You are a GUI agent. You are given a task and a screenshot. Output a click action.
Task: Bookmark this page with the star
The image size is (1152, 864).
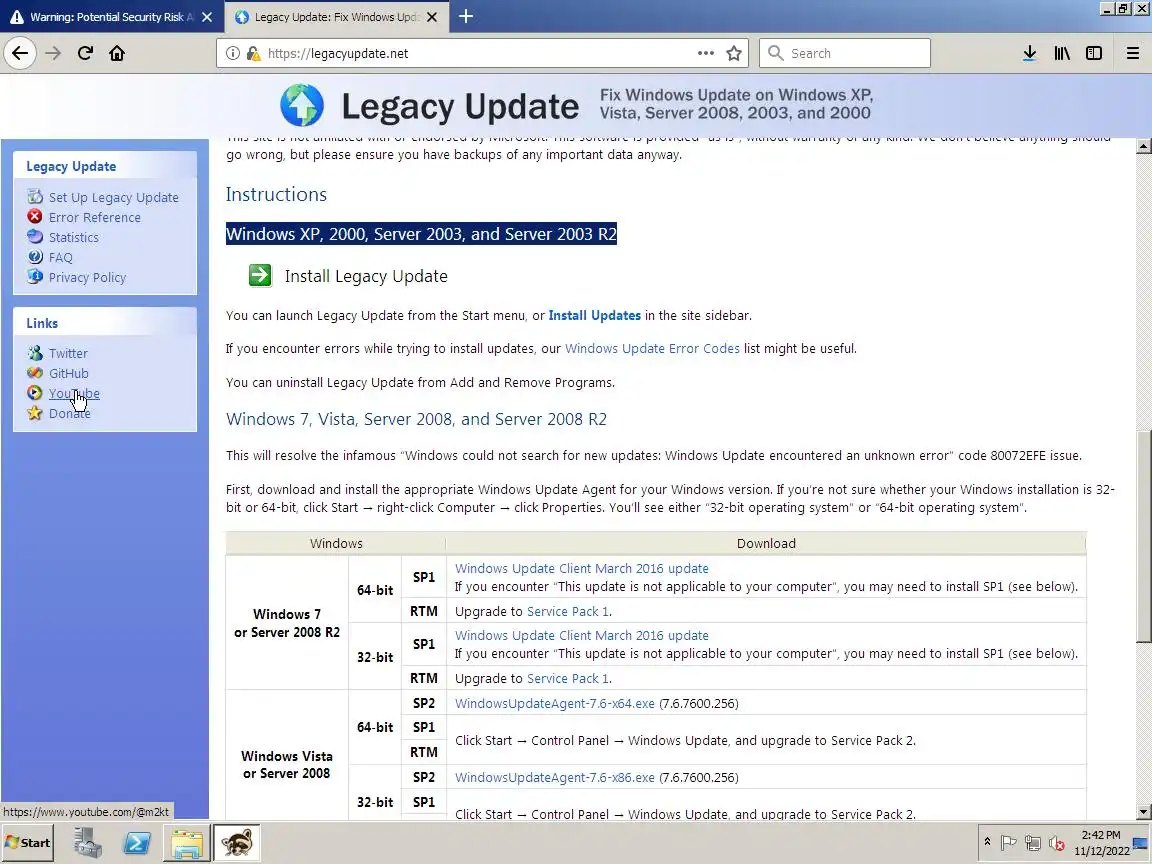(x=733, y=53)
